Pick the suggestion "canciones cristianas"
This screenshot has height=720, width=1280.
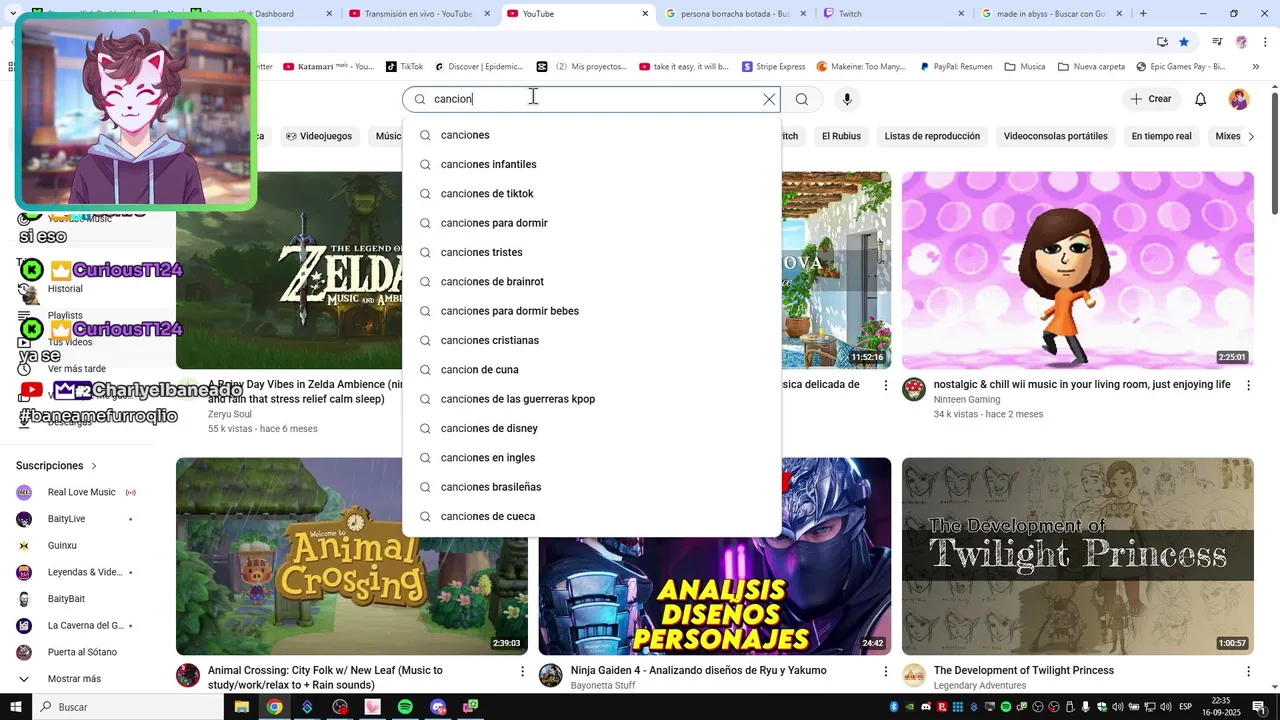coord(591,340)
